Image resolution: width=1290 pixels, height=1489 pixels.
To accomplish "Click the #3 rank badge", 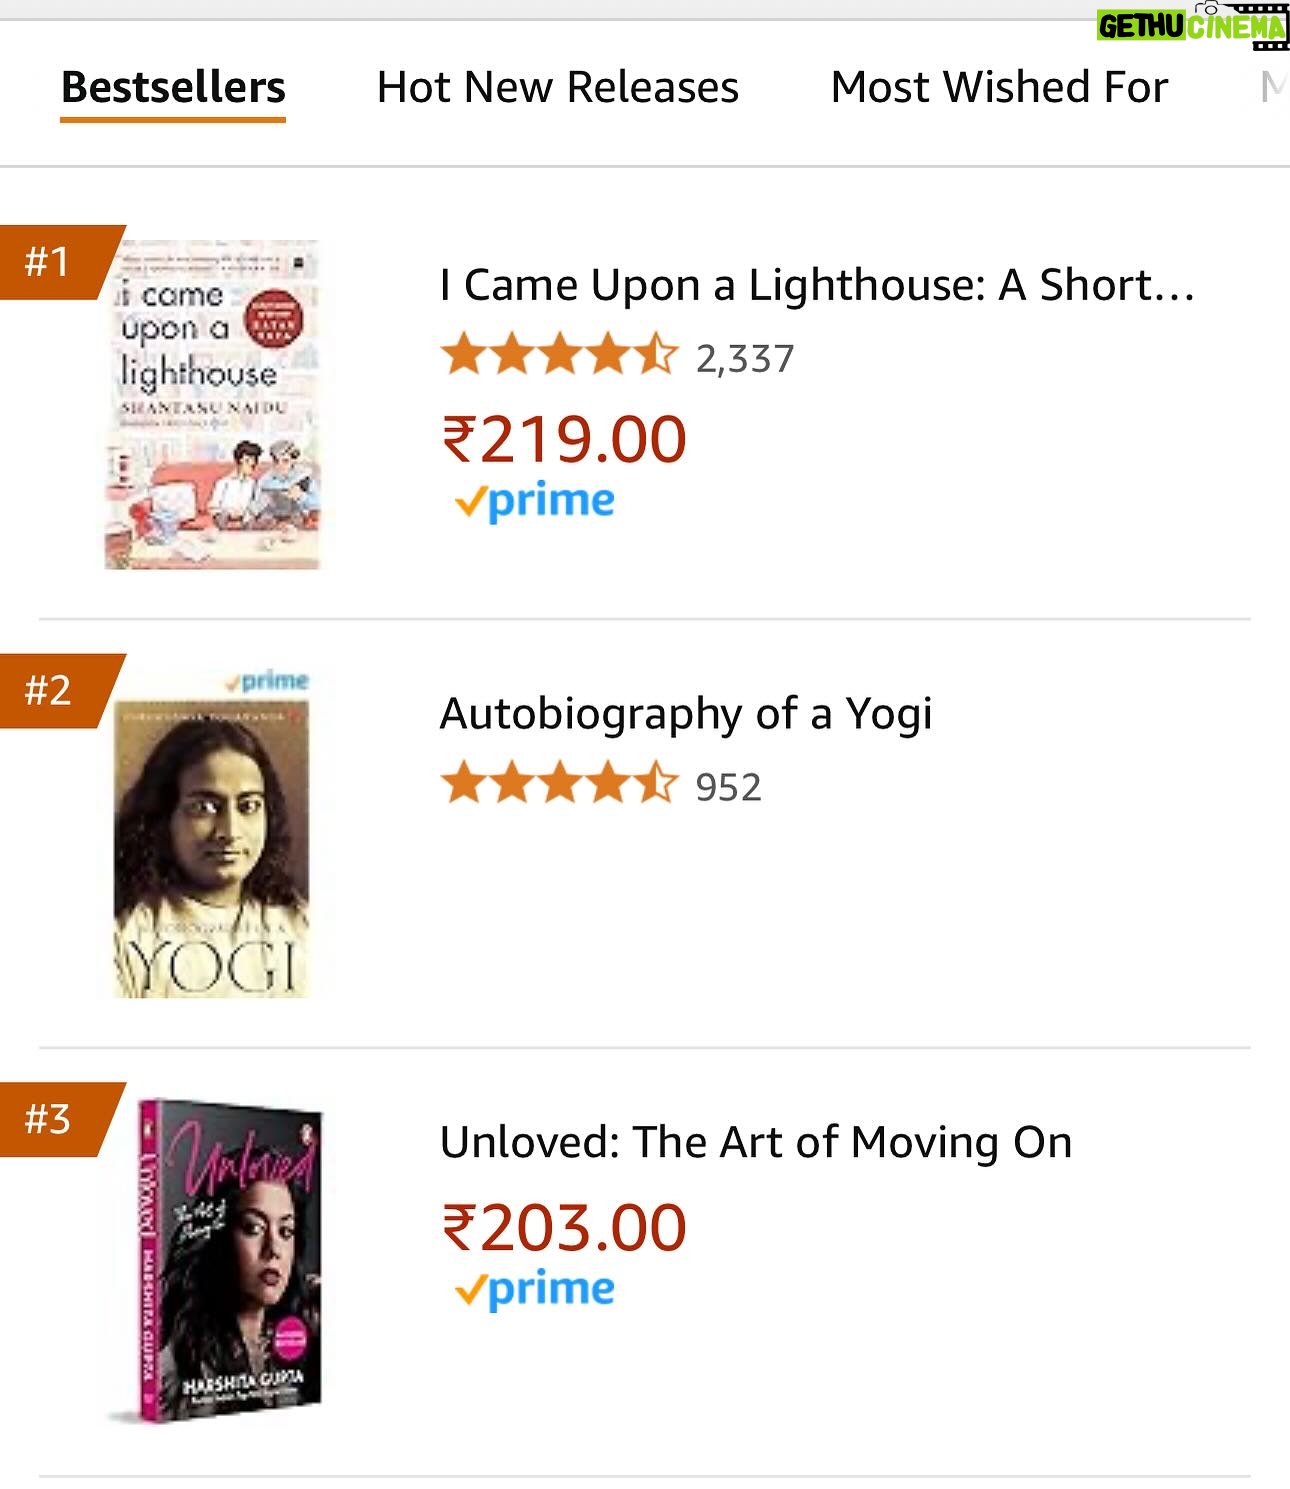I will coord(52,1119).
